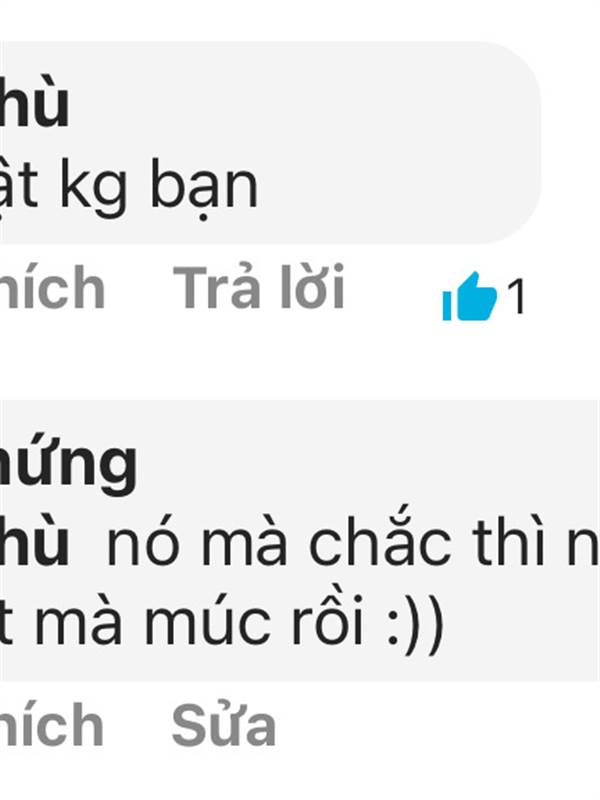Tap empty gray area of first comment bubble
Screen dimensions: 600x800
coord(398,143)
